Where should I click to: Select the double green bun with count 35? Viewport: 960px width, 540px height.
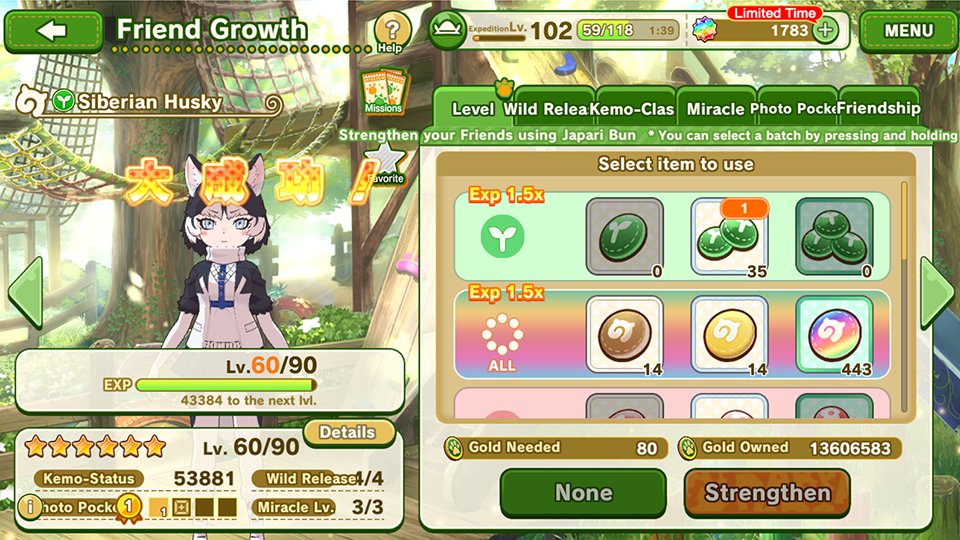[729, 237]
